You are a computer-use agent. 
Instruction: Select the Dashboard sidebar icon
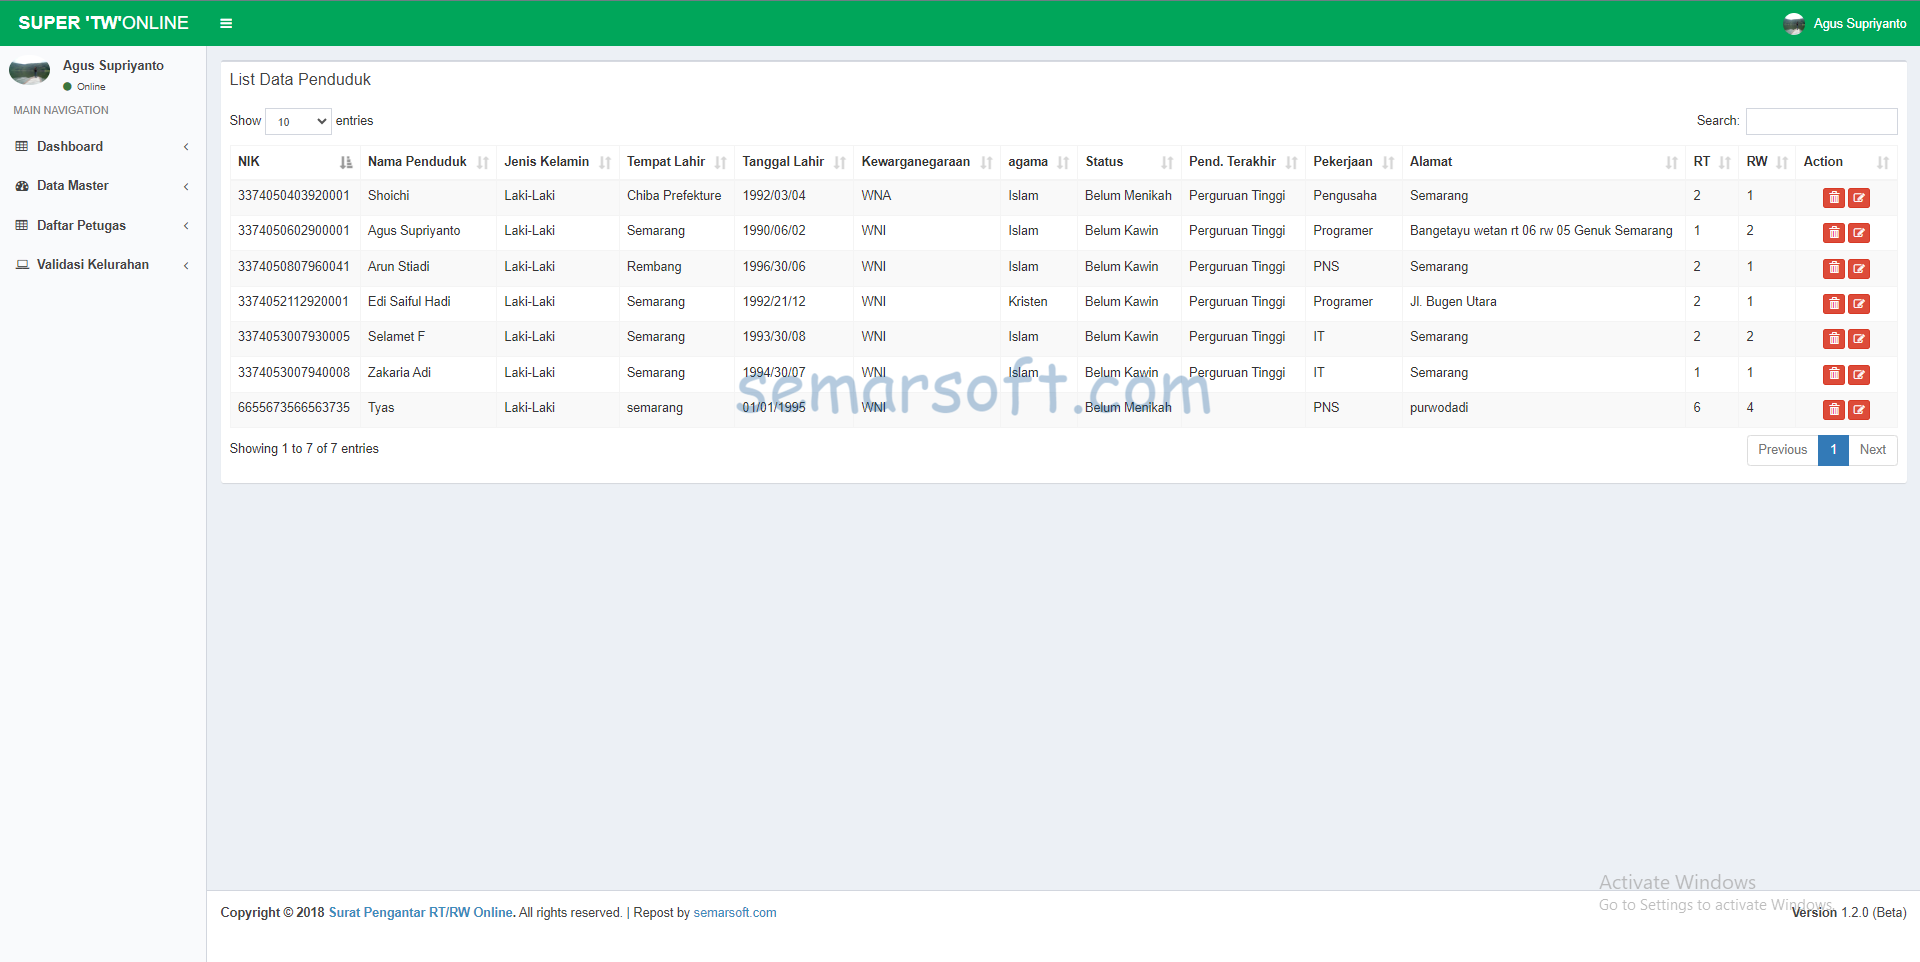tap(22, 146)
